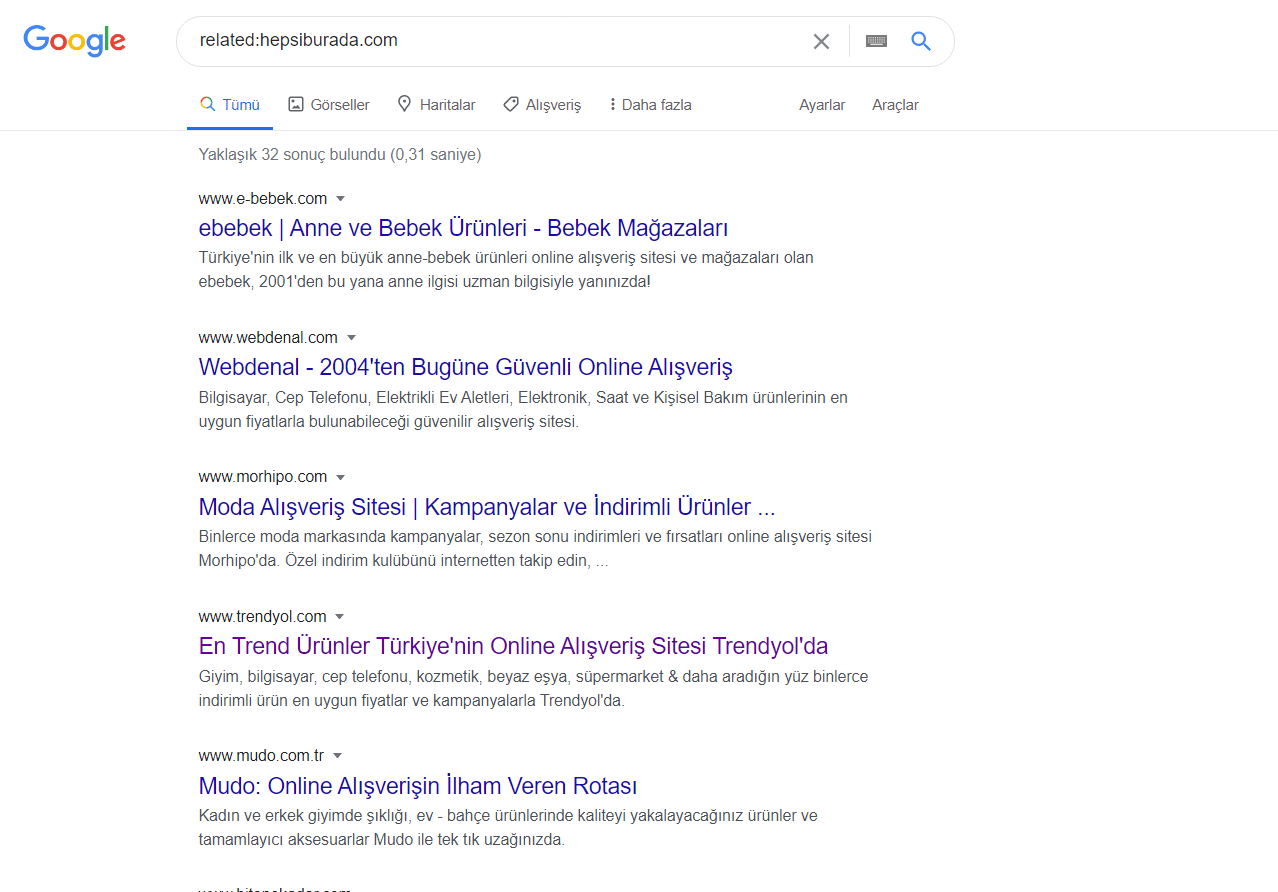
Task: Open the dropdown arrow beside www.trendyol.com
Action: tap(340, 616)
